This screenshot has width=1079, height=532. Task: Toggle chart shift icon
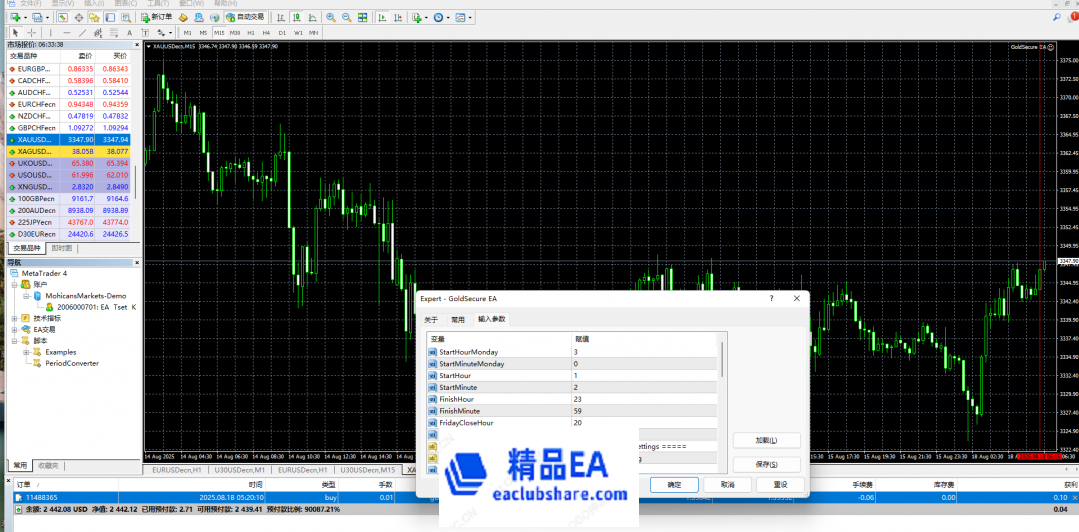397,17
